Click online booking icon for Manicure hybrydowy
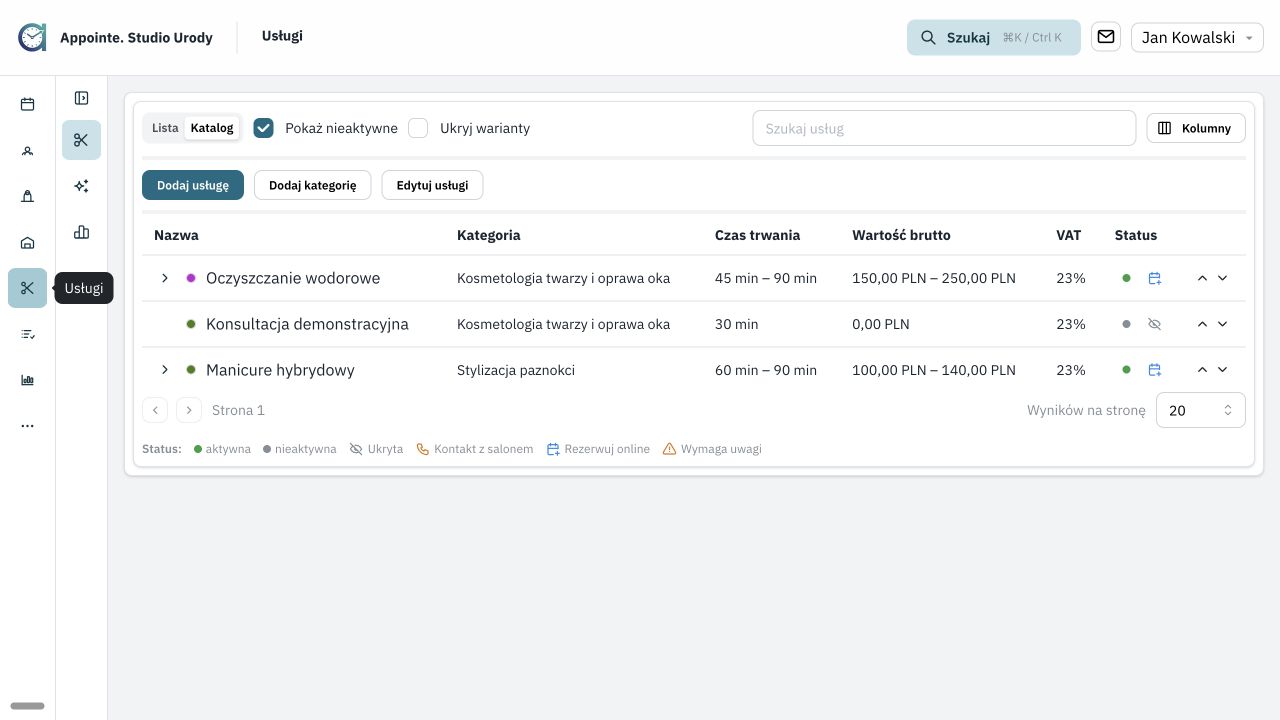1280x720 pixels. click(1154, 370)
